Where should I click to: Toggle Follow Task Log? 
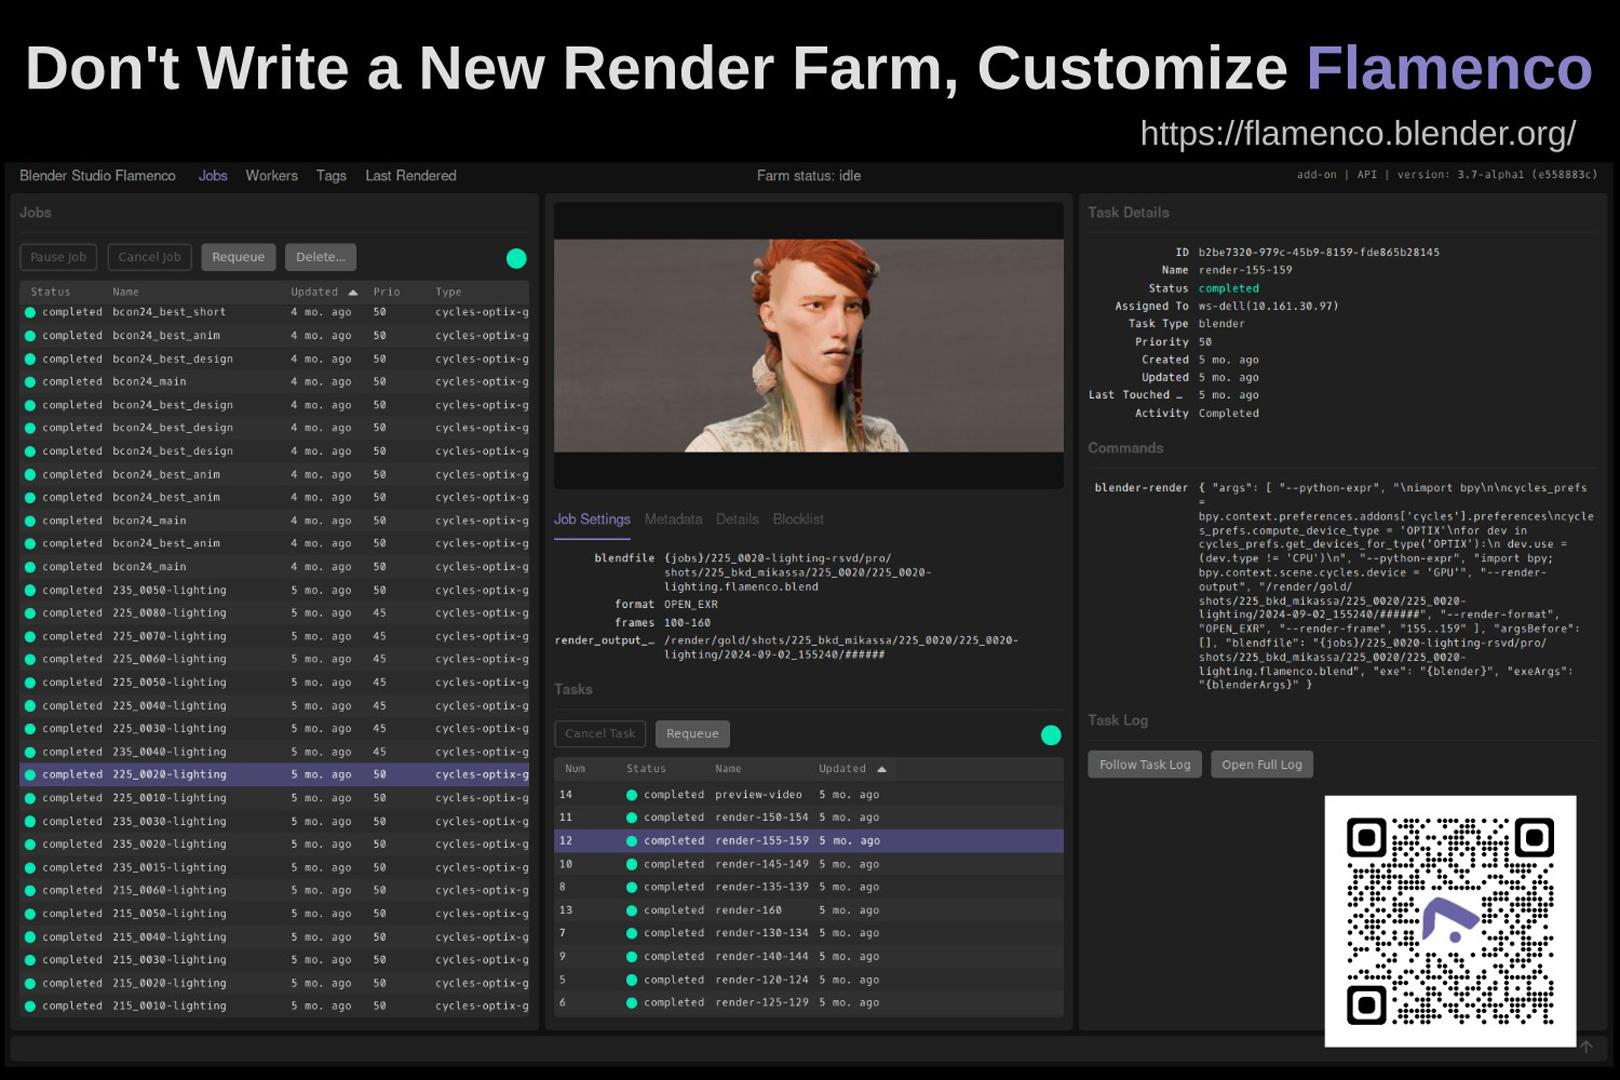pos(1144,764)
